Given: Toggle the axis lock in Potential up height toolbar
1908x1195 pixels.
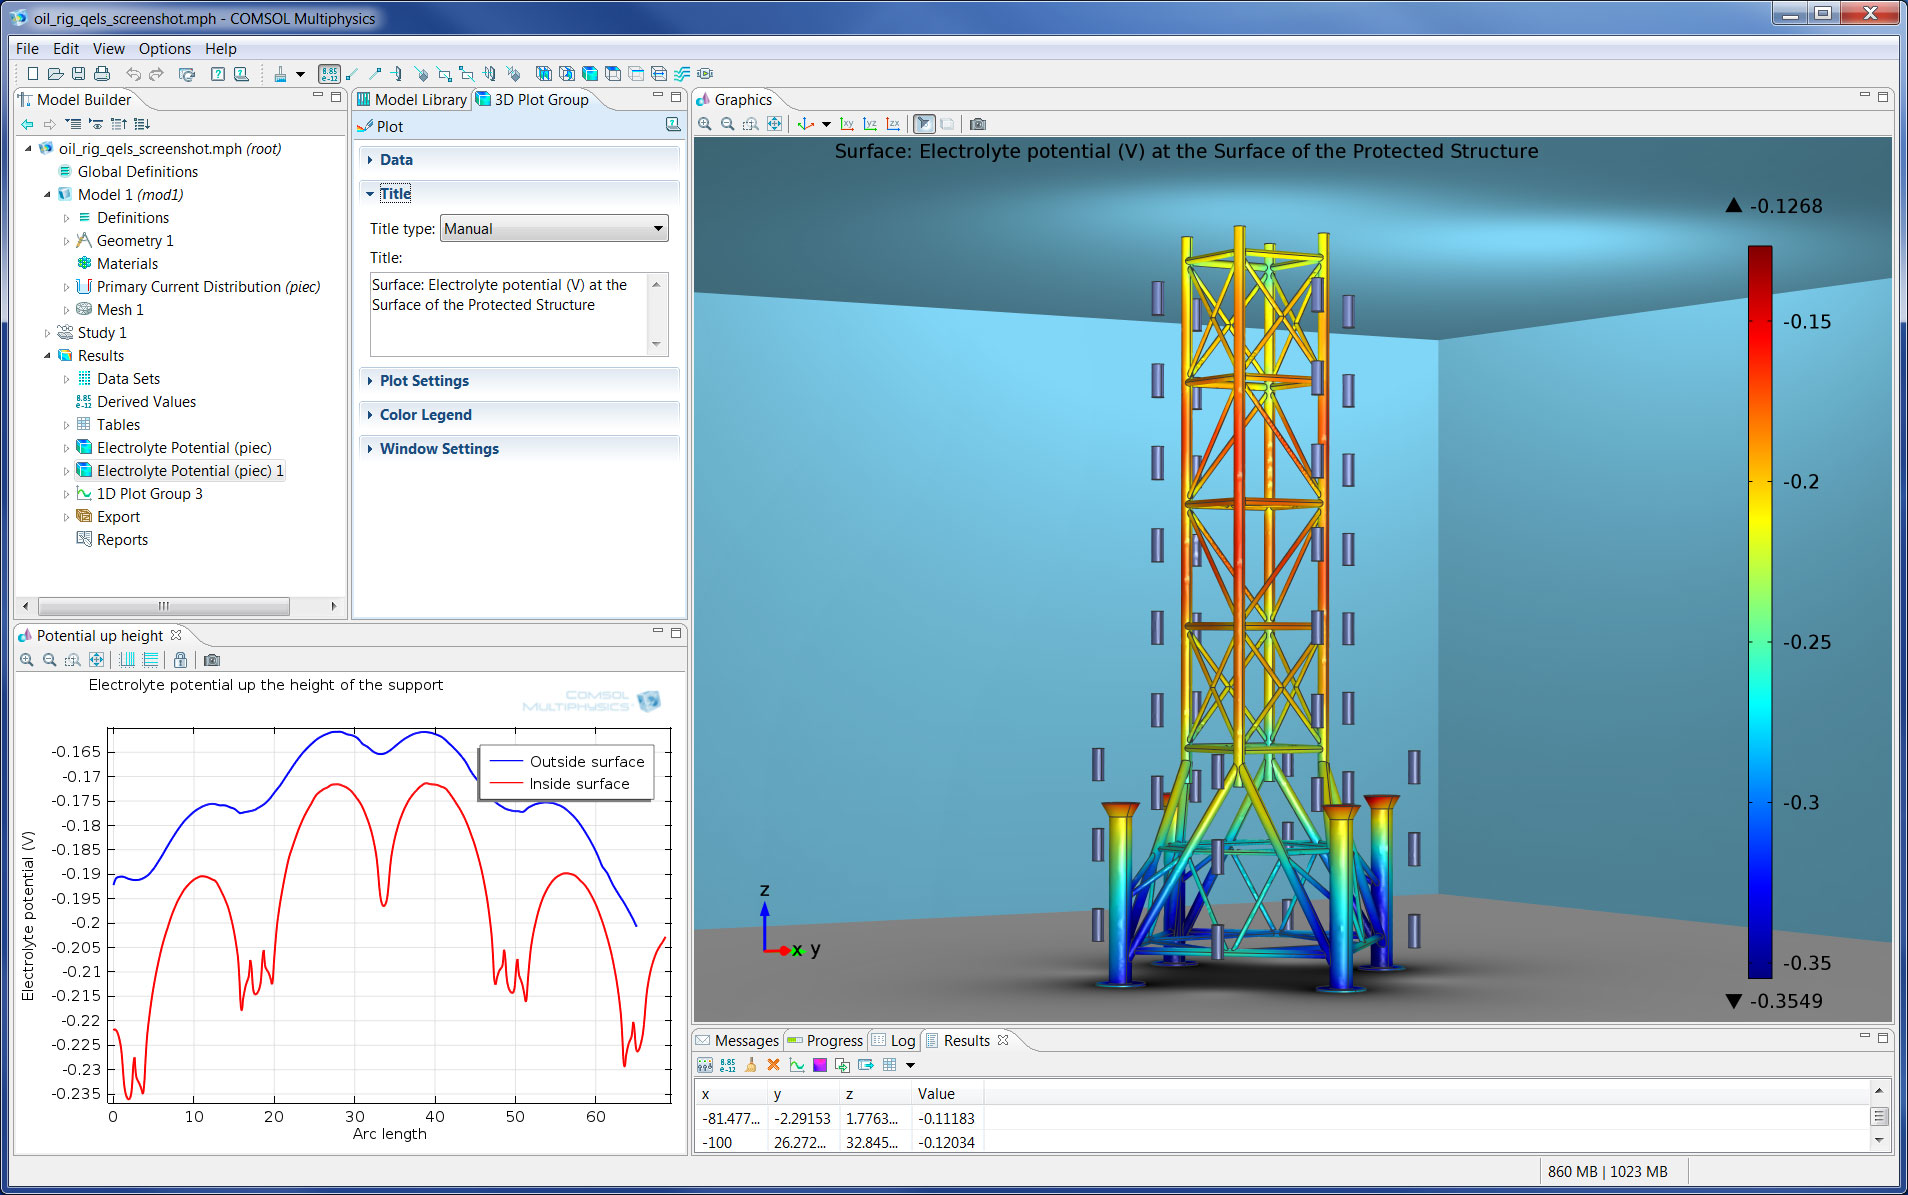Looking at the screenshot, I should 181,660.
